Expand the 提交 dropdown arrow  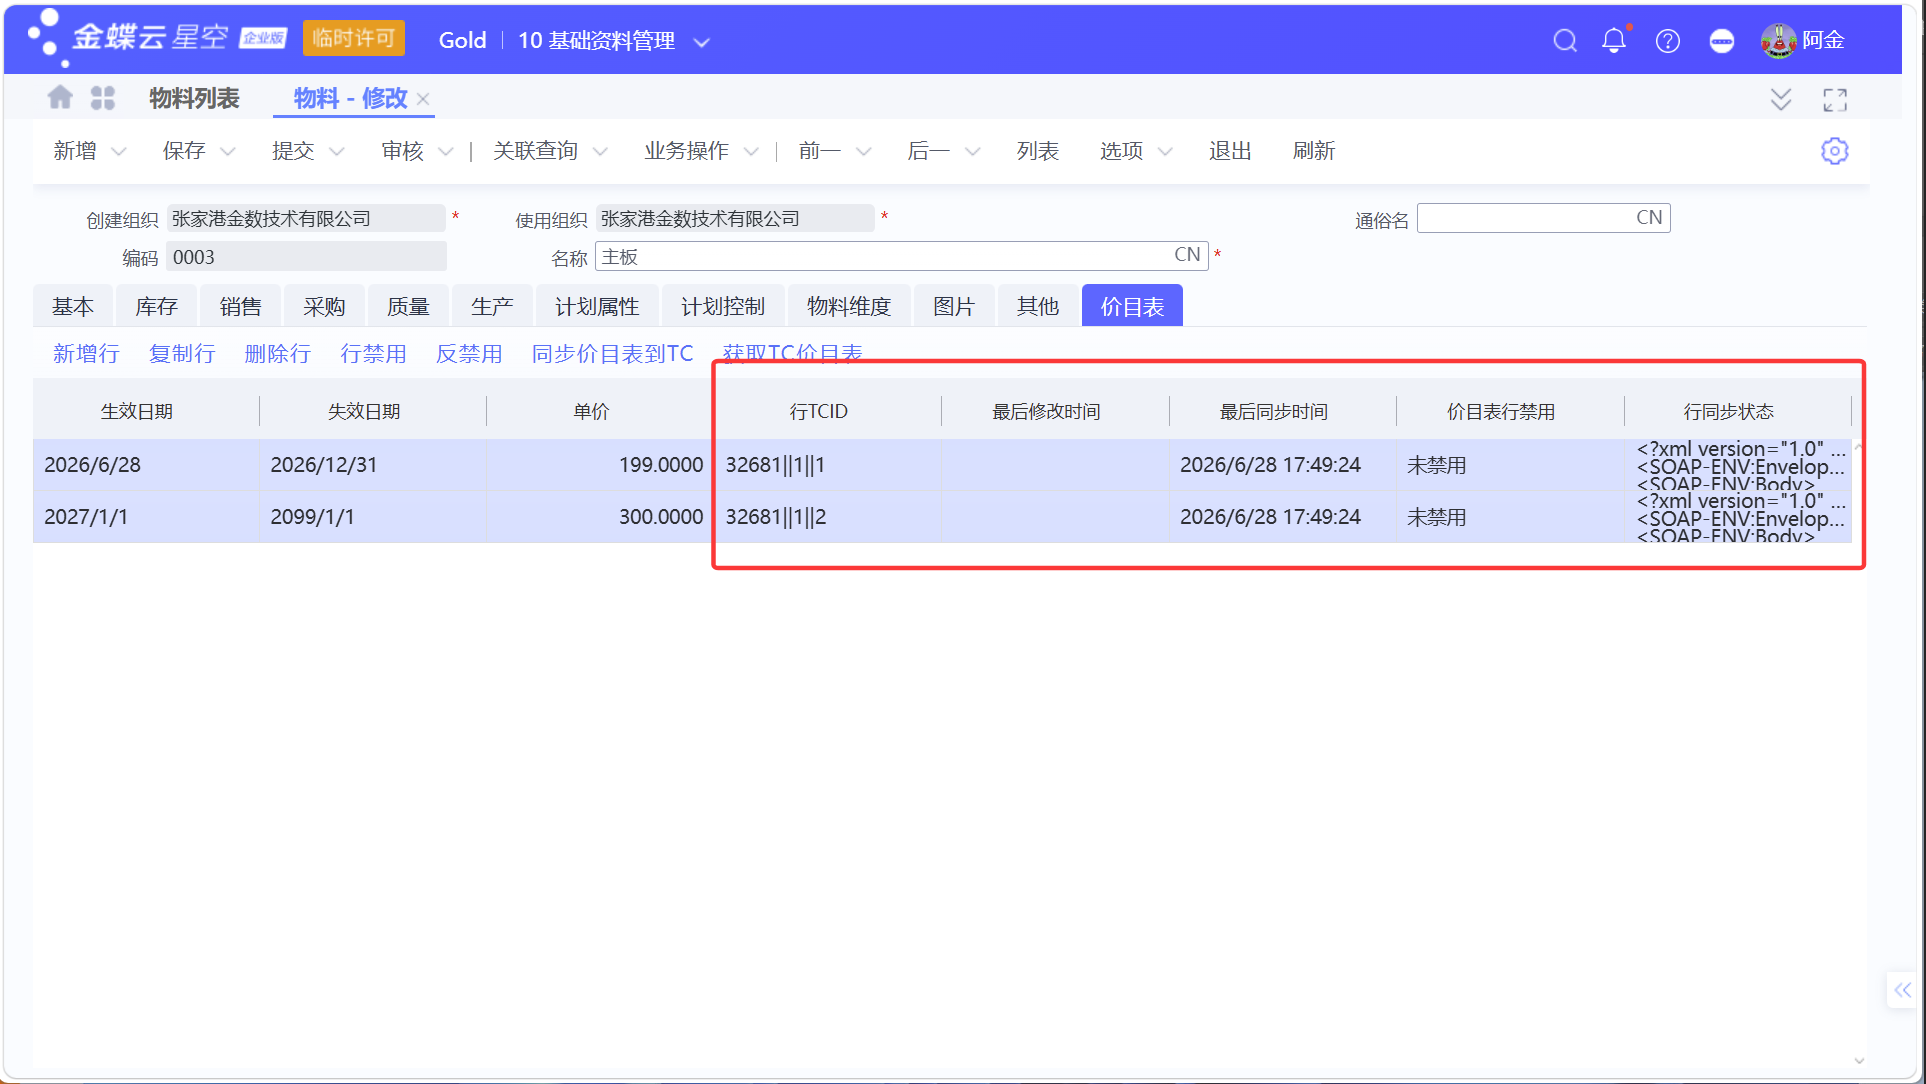[x=336, y=152]
